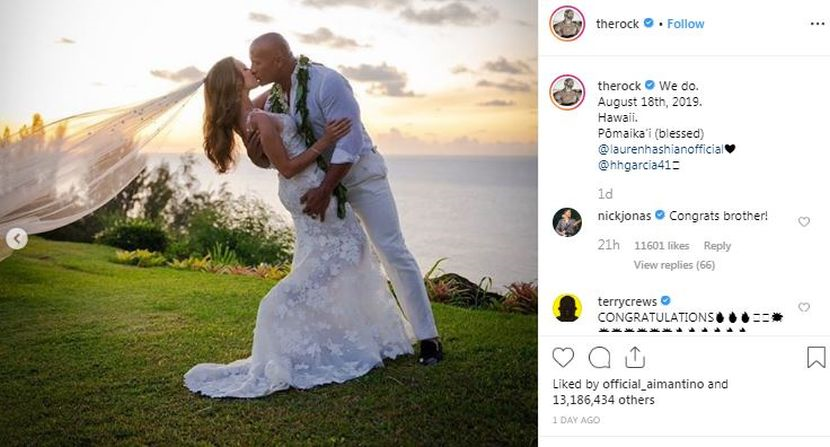Image resolution: width=830 pixels, height=447 pixels.
Task: Like the terrycrews comment
Action: click(804, 307)
